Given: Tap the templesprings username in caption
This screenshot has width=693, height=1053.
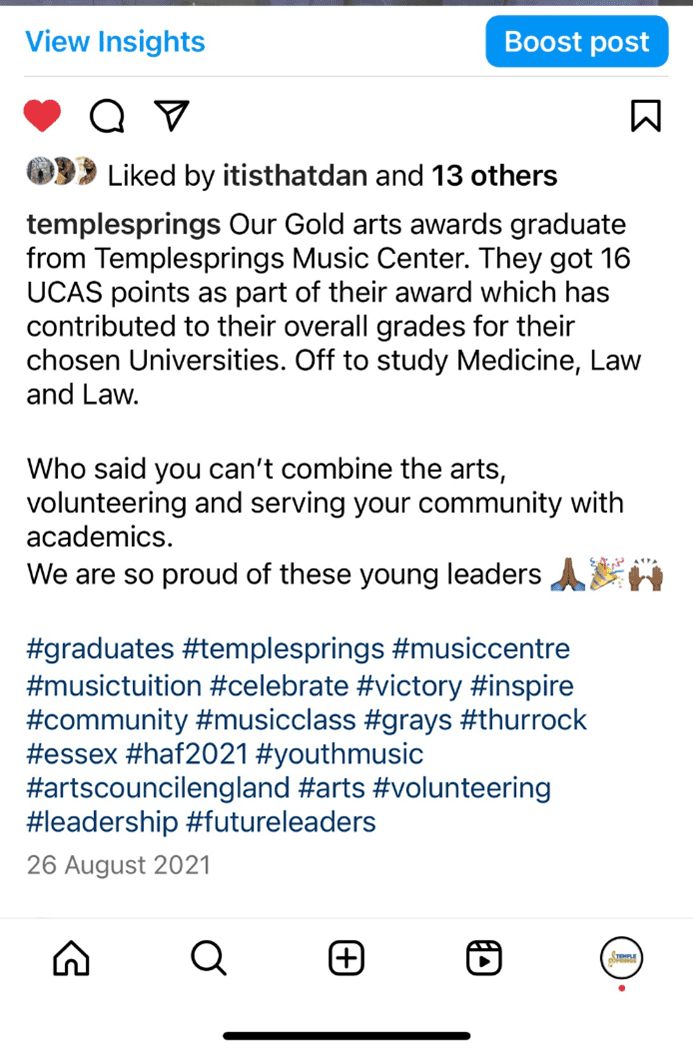Looking at the screenshot, I should point(124,223).
